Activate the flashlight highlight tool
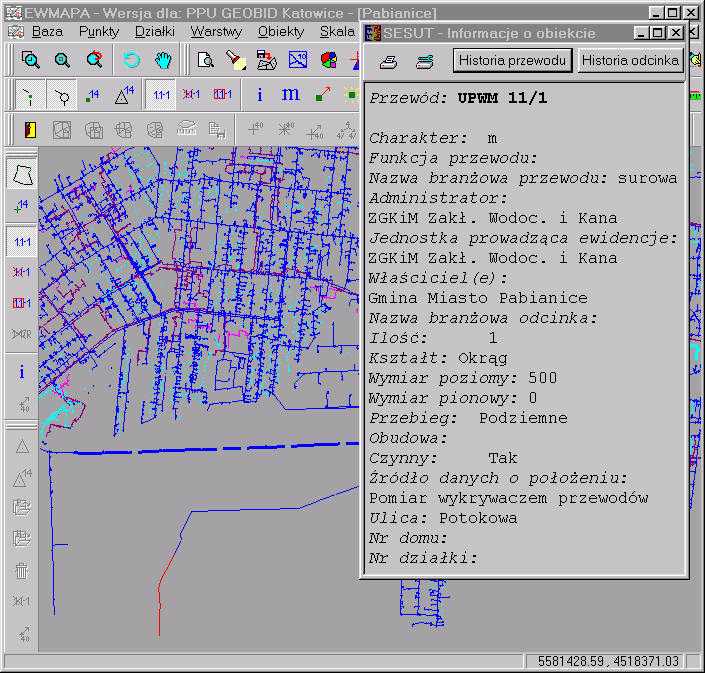Screen dimensions: 705x673 click(234, 60)
